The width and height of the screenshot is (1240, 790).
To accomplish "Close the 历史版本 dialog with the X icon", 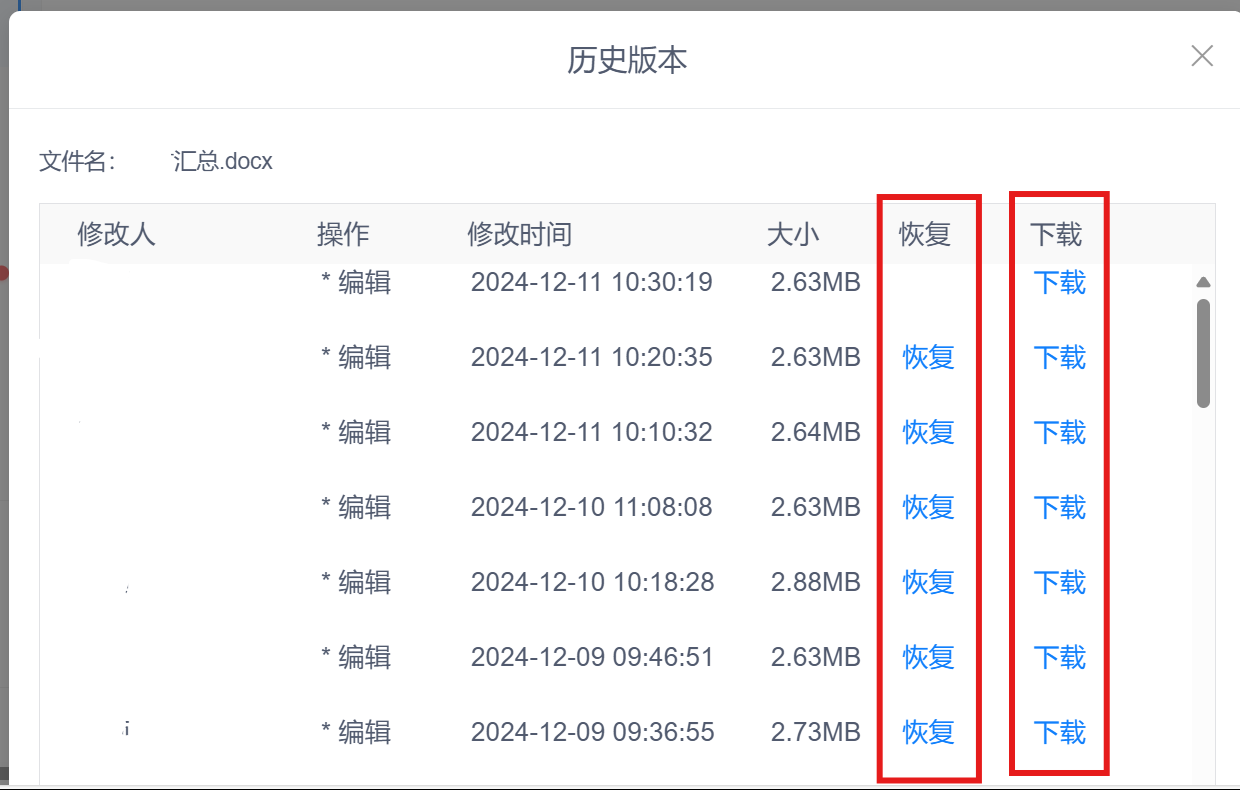I will 1201,56.
